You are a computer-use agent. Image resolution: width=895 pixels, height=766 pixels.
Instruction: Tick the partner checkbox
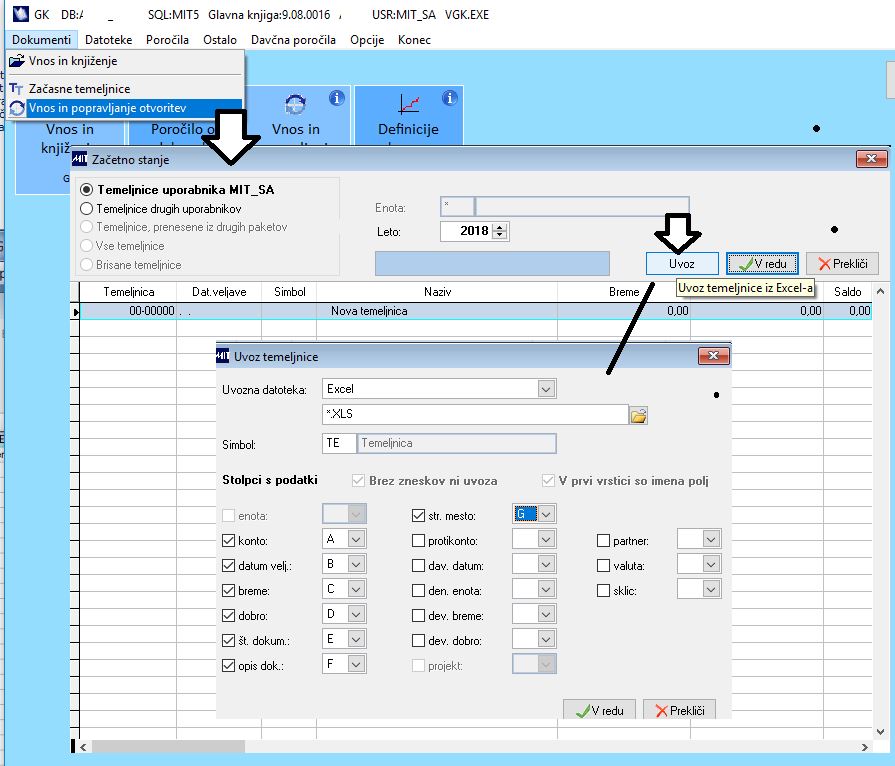coord(603,541)
